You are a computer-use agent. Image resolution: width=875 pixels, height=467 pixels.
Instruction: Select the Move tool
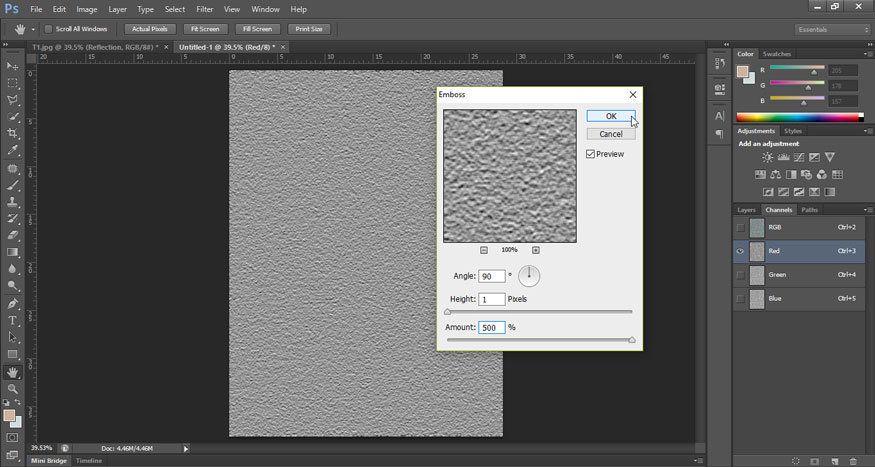[x=13, y=65]
